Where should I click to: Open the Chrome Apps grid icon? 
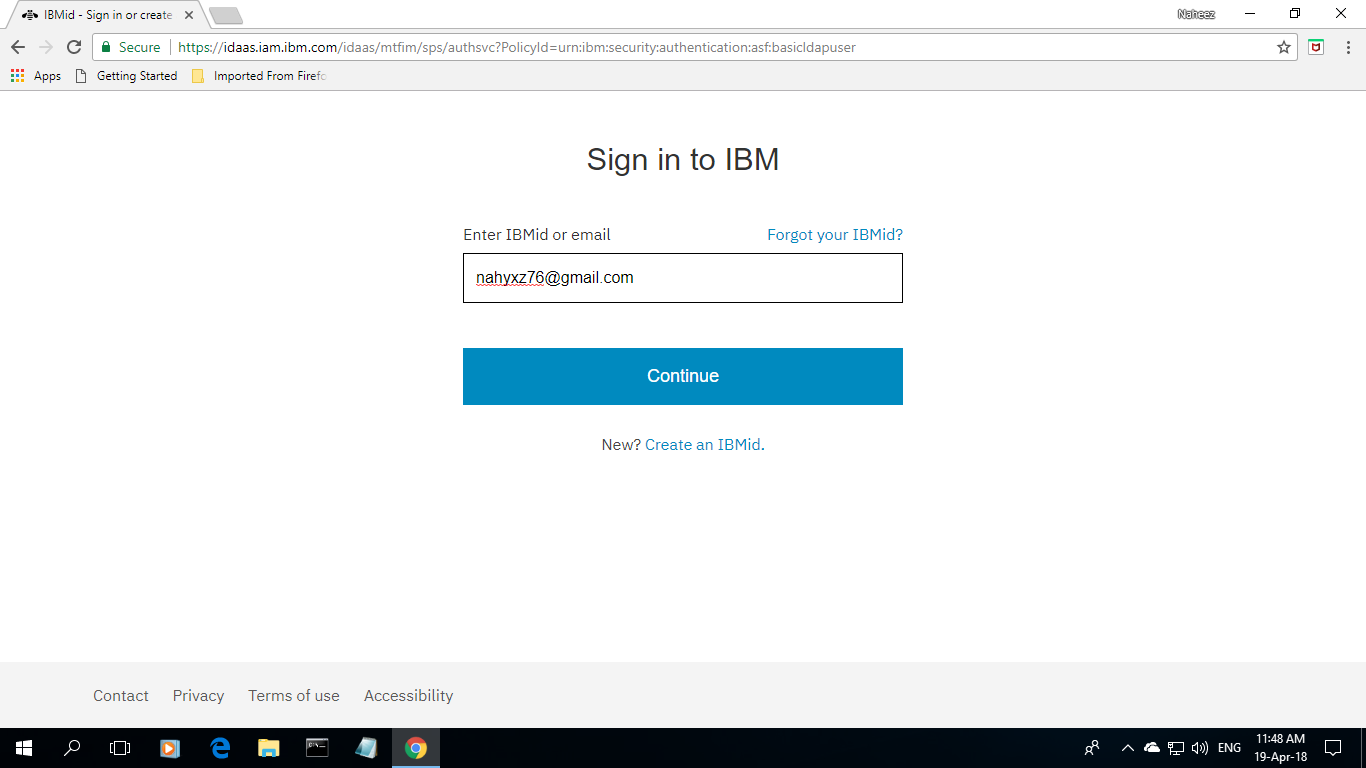[17, 75]
